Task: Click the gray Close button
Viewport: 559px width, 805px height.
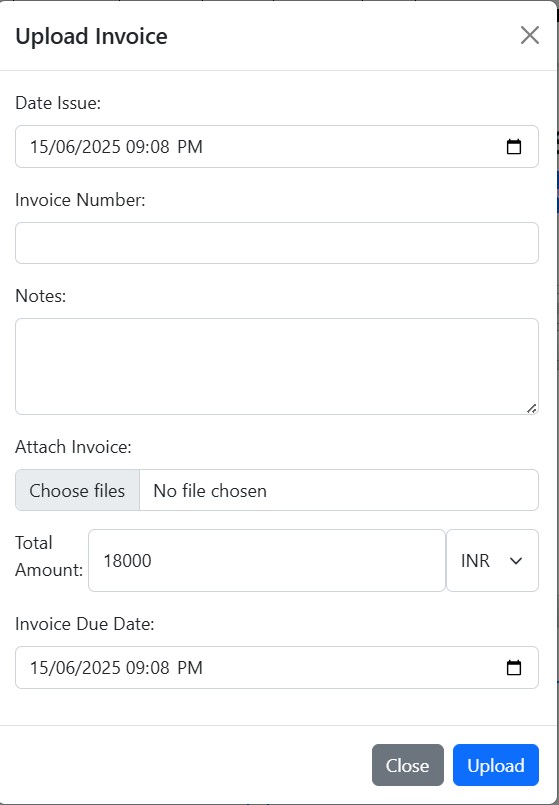Action: click(408, 765)
